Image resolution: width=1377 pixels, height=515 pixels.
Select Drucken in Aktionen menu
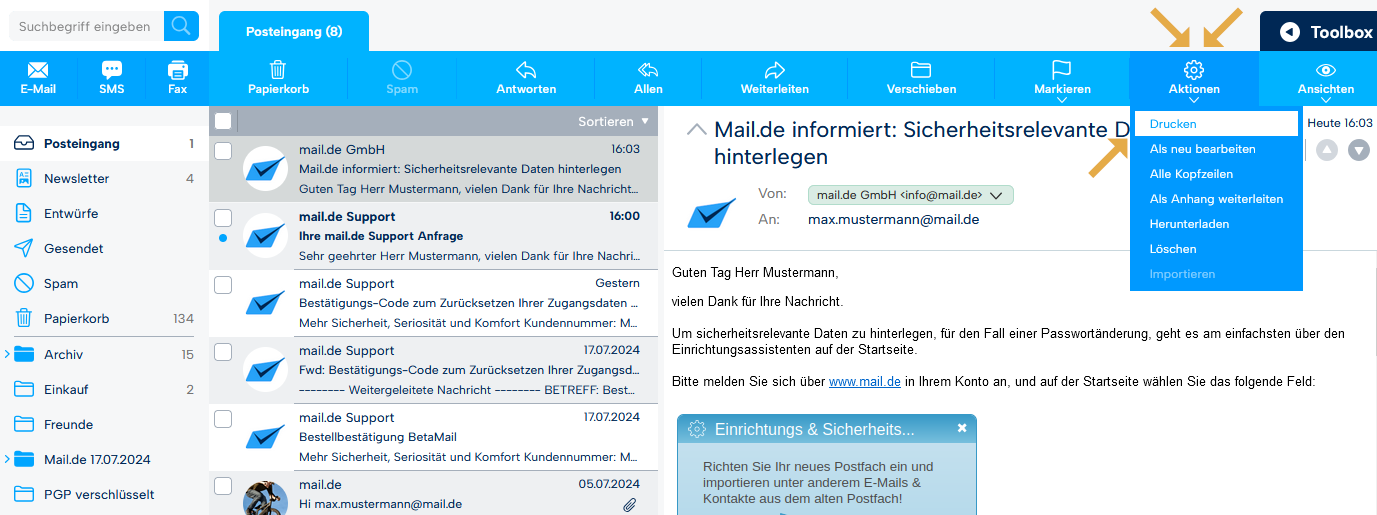(1216, 124)
